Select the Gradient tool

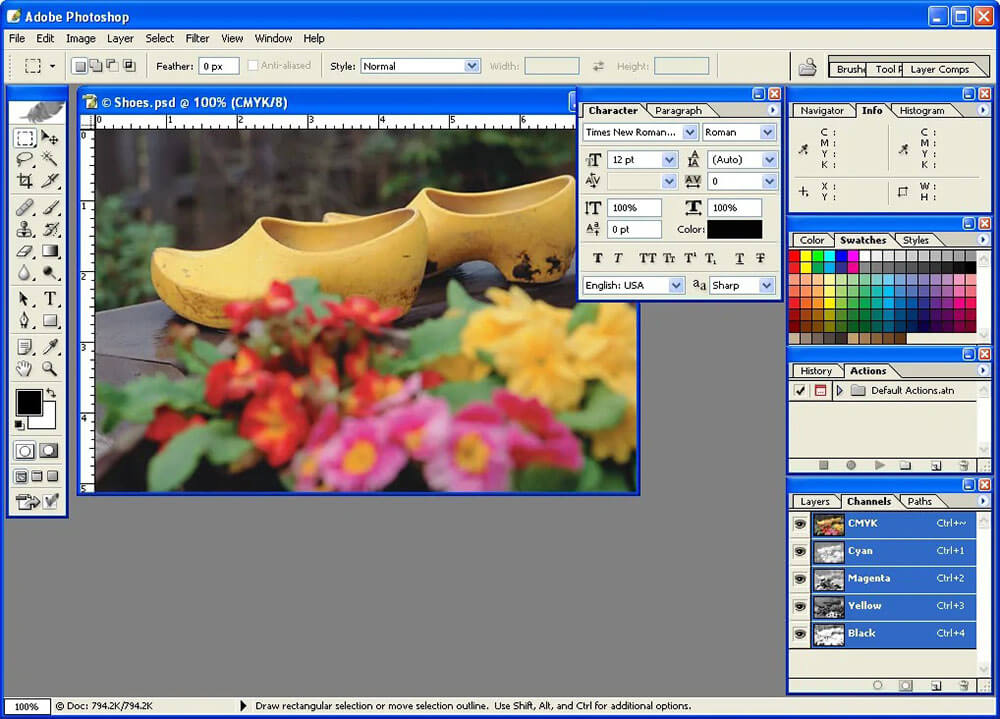[50, 251]
